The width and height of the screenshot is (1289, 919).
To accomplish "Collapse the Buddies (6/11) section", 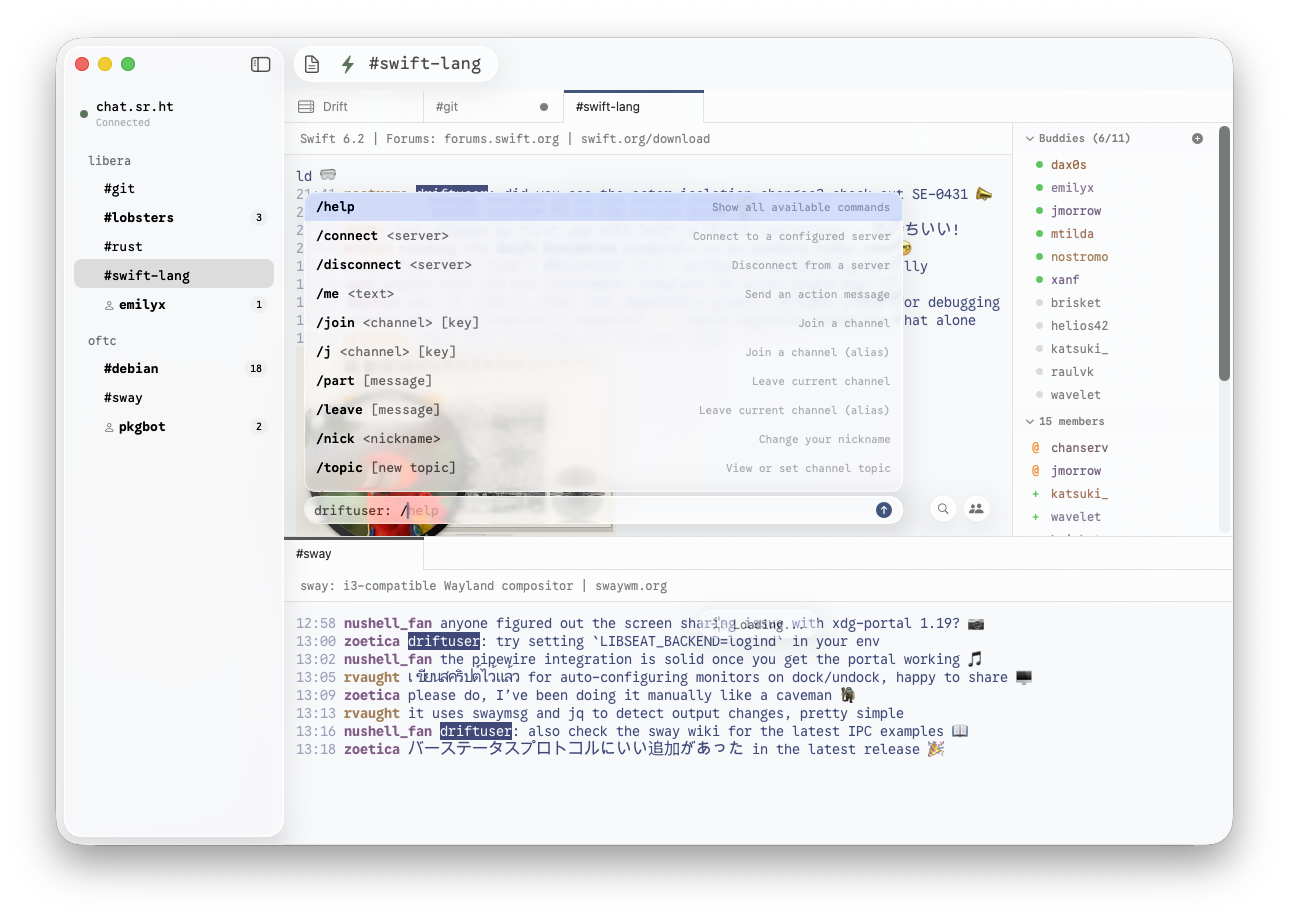I will (x=1028, y=138).
